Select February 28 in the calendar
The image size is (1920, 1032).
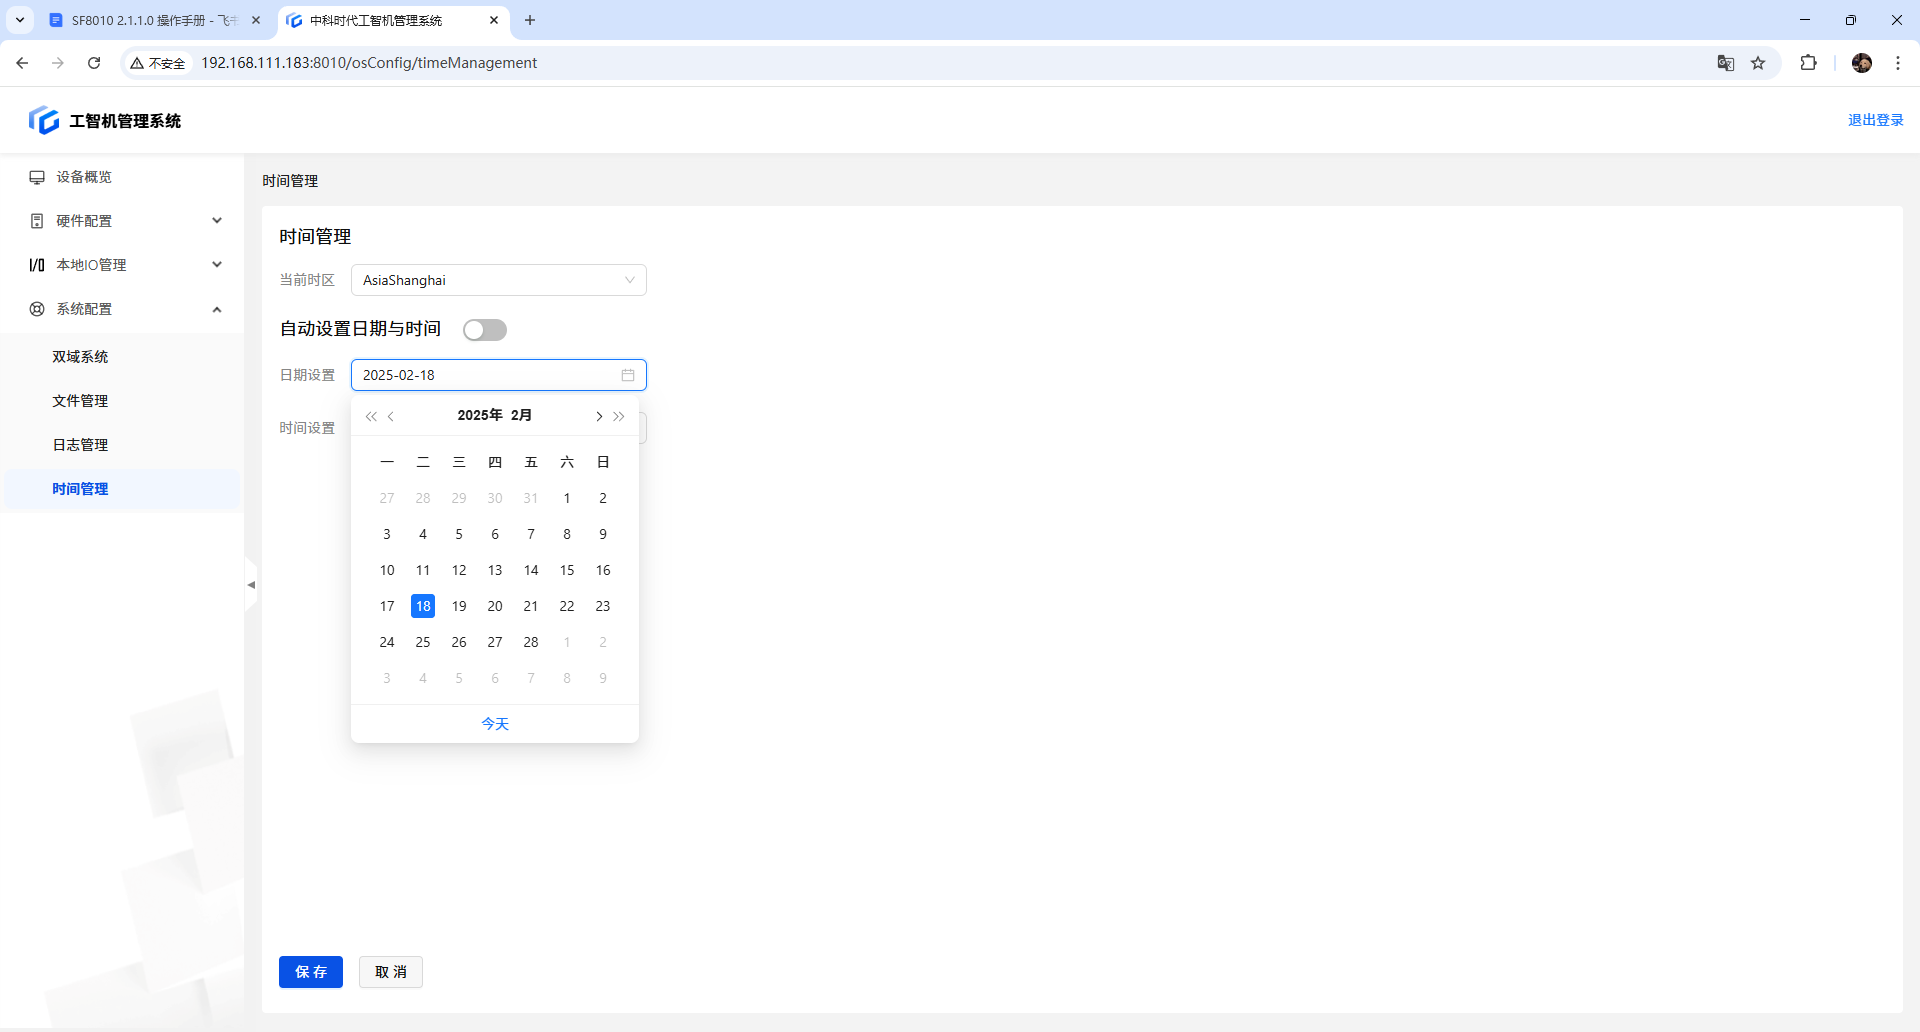pos(531,642)
